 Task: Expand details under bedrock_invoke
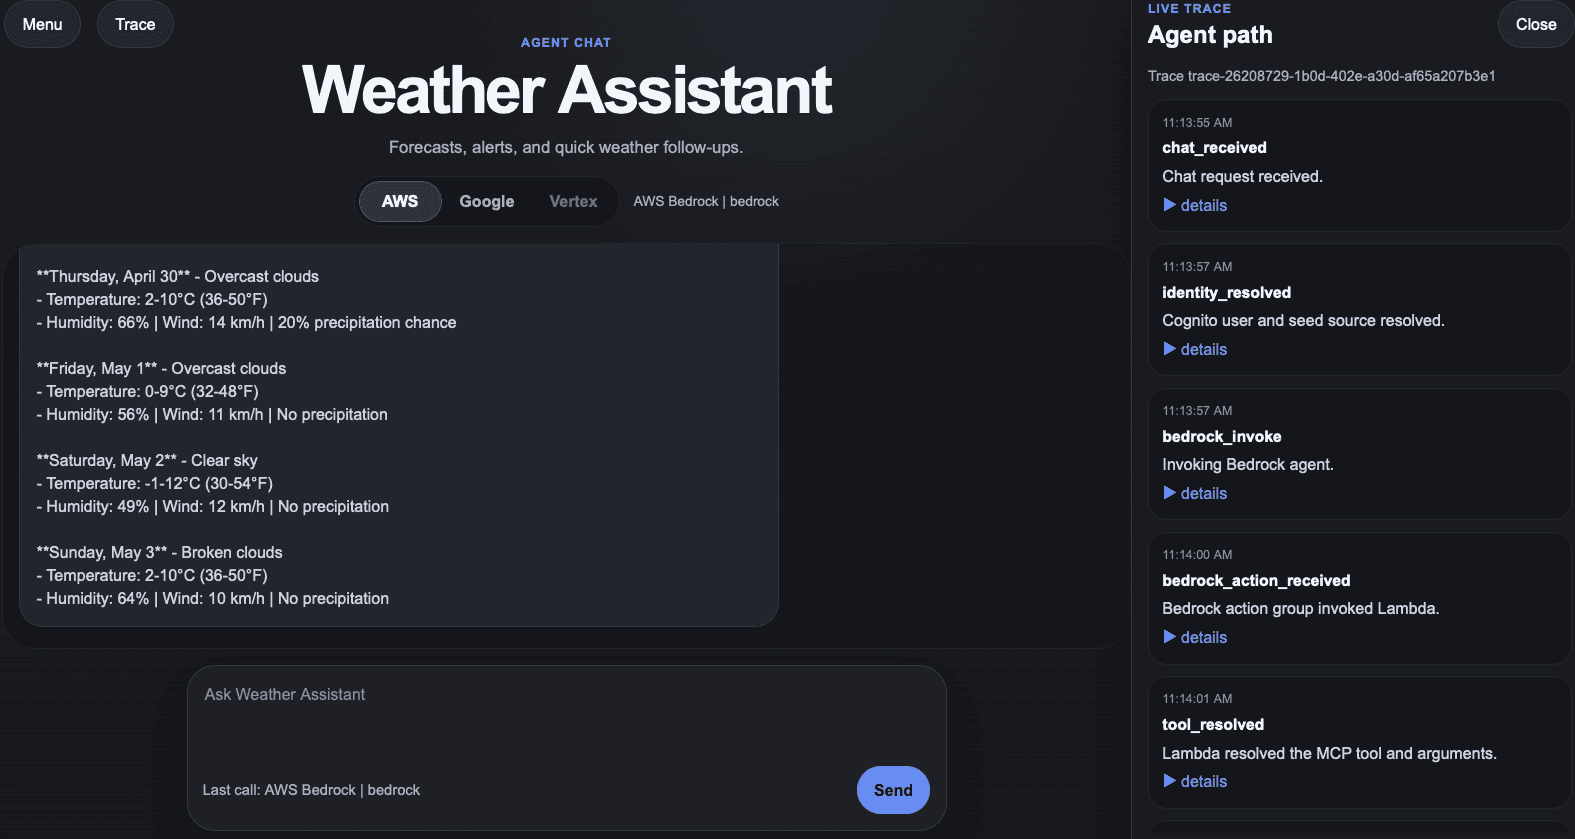point(1195,493)
